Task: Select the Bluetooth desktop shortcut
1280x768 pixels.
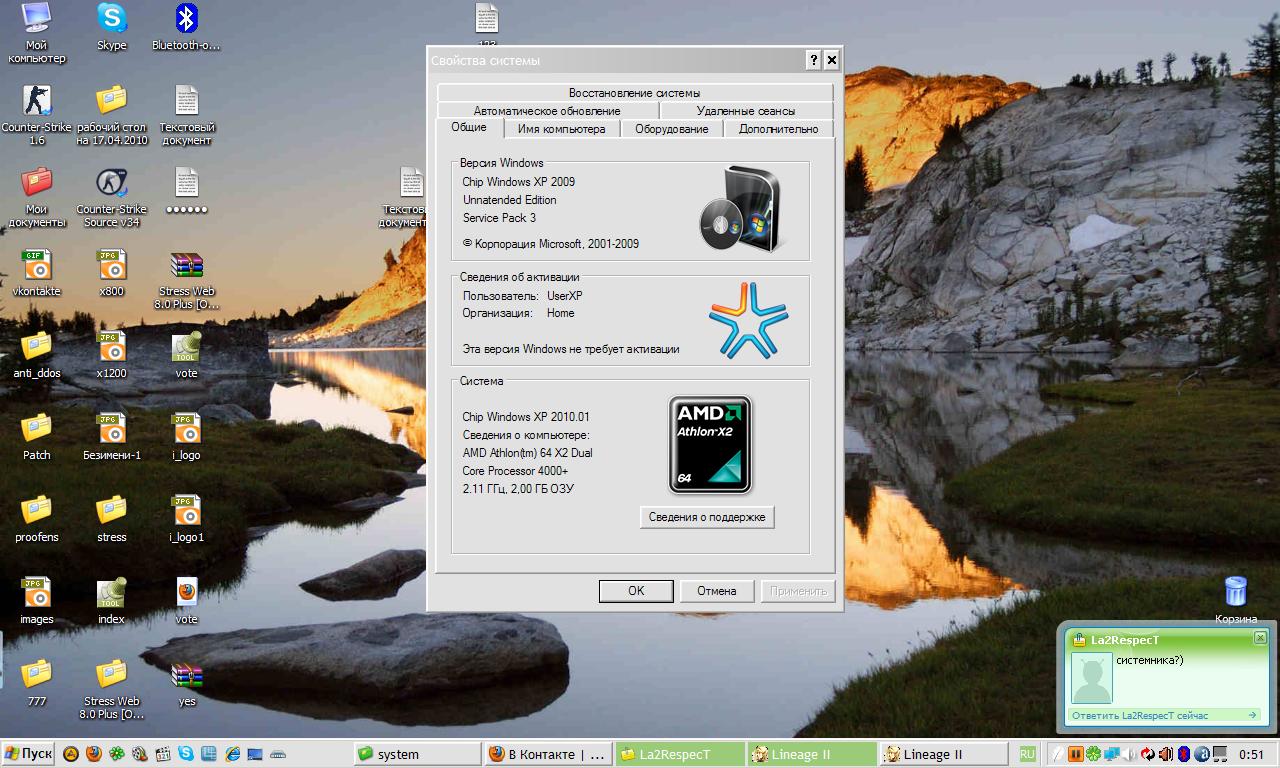Action: (186, 27)
